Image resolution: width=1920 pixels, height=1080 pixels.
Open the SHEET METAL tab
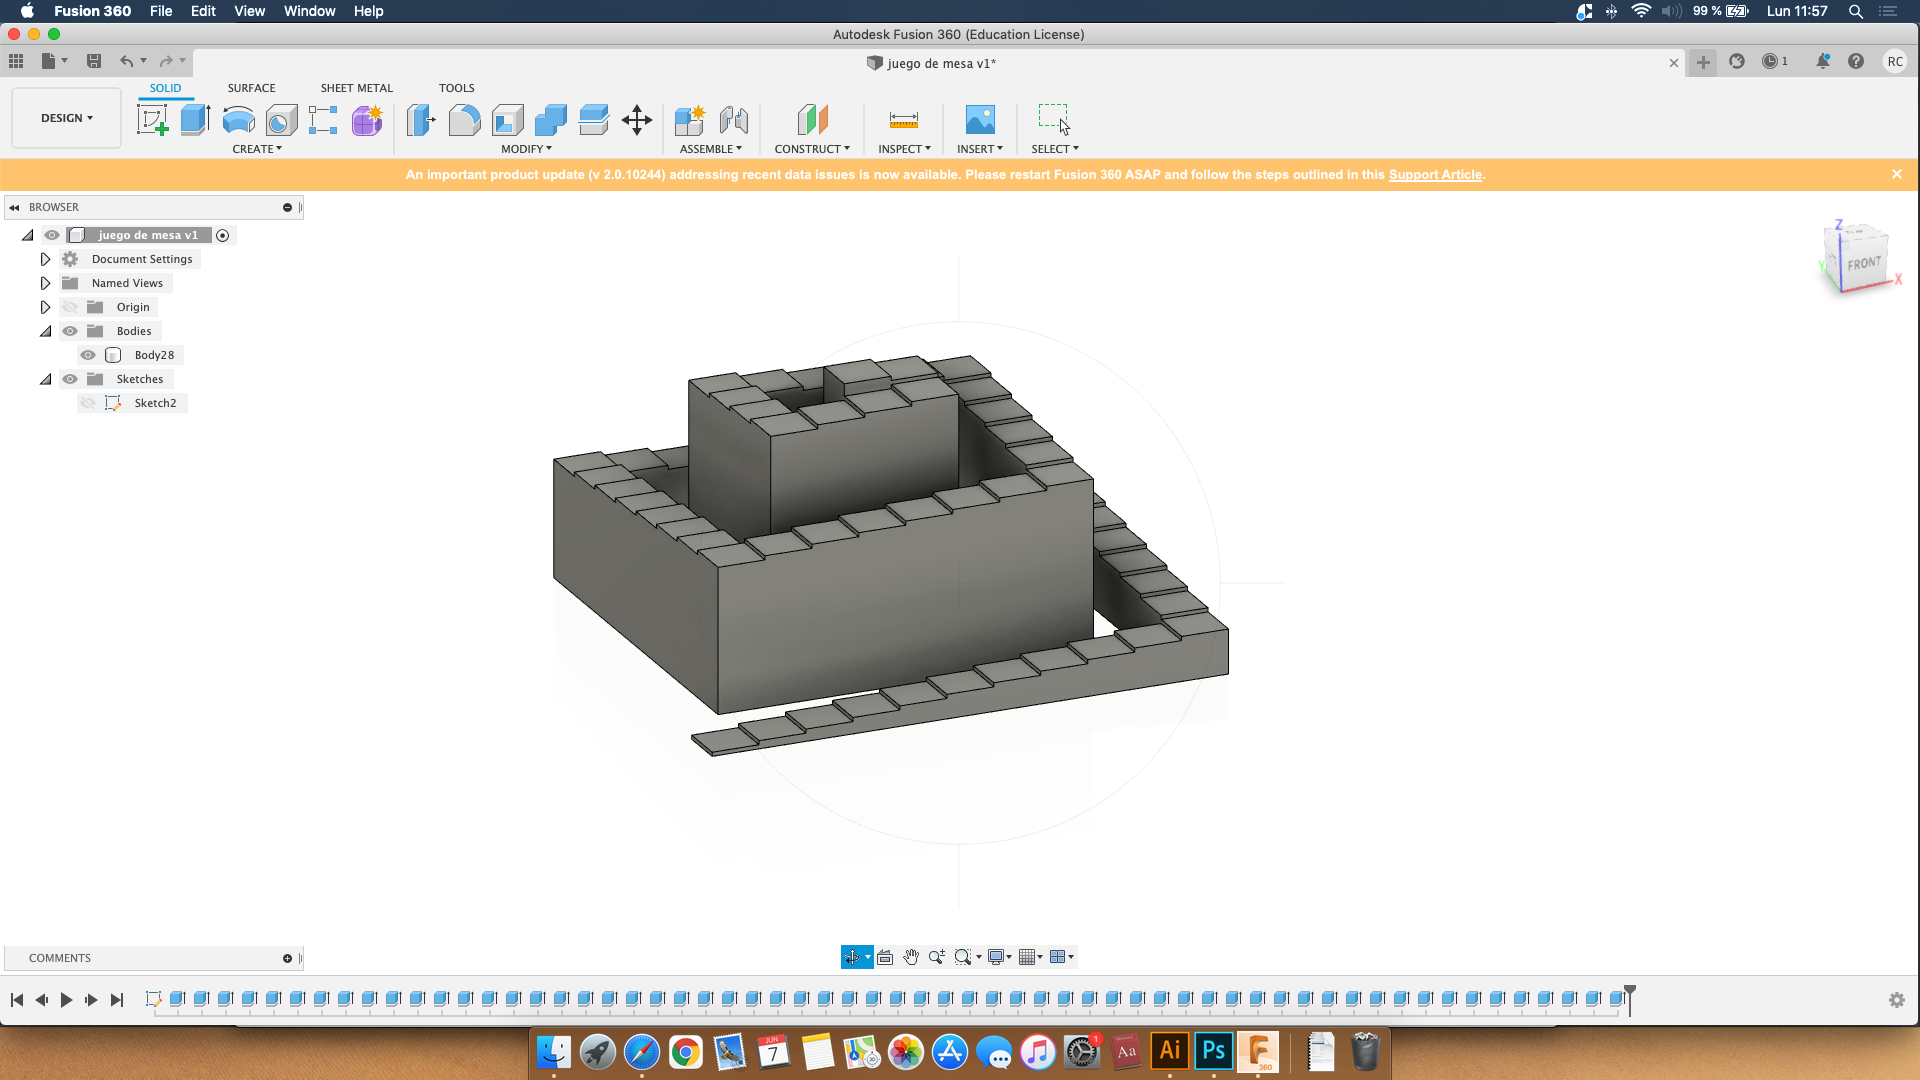(x=356, y=88)
